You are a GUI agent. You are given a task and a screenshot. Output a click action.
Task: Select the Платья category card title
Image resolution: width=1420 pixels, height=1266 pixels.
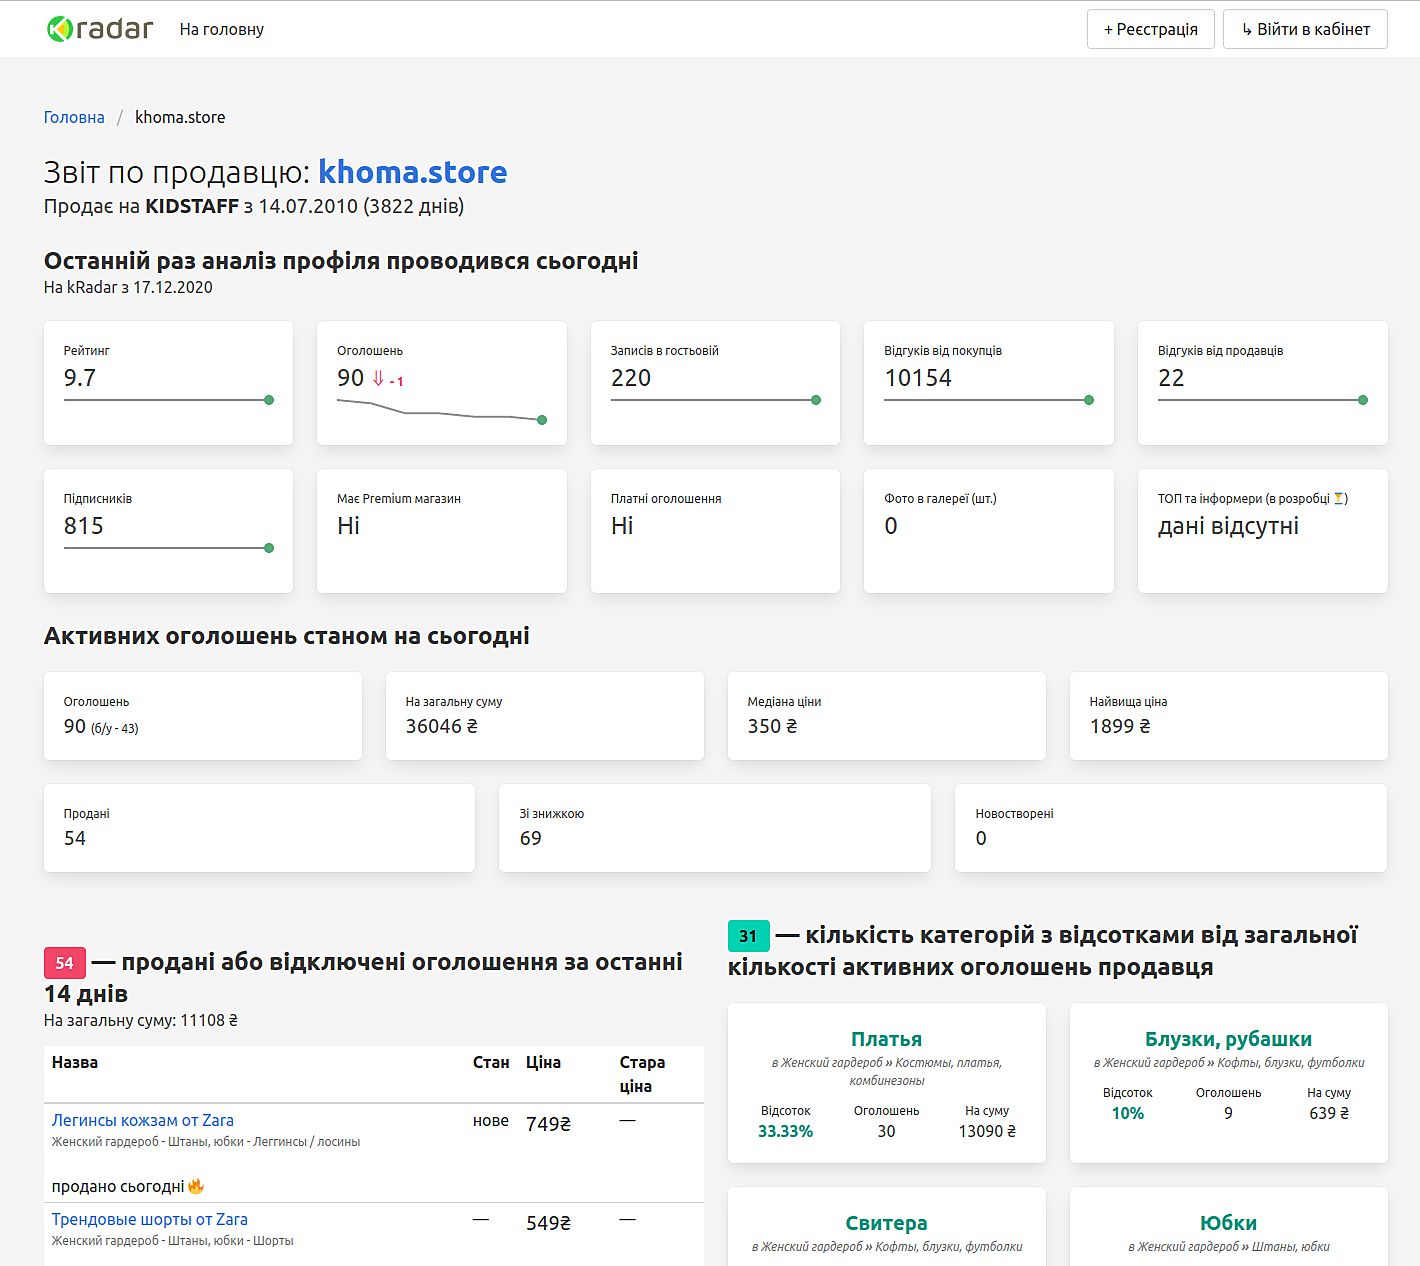[x=886, y=1039]
